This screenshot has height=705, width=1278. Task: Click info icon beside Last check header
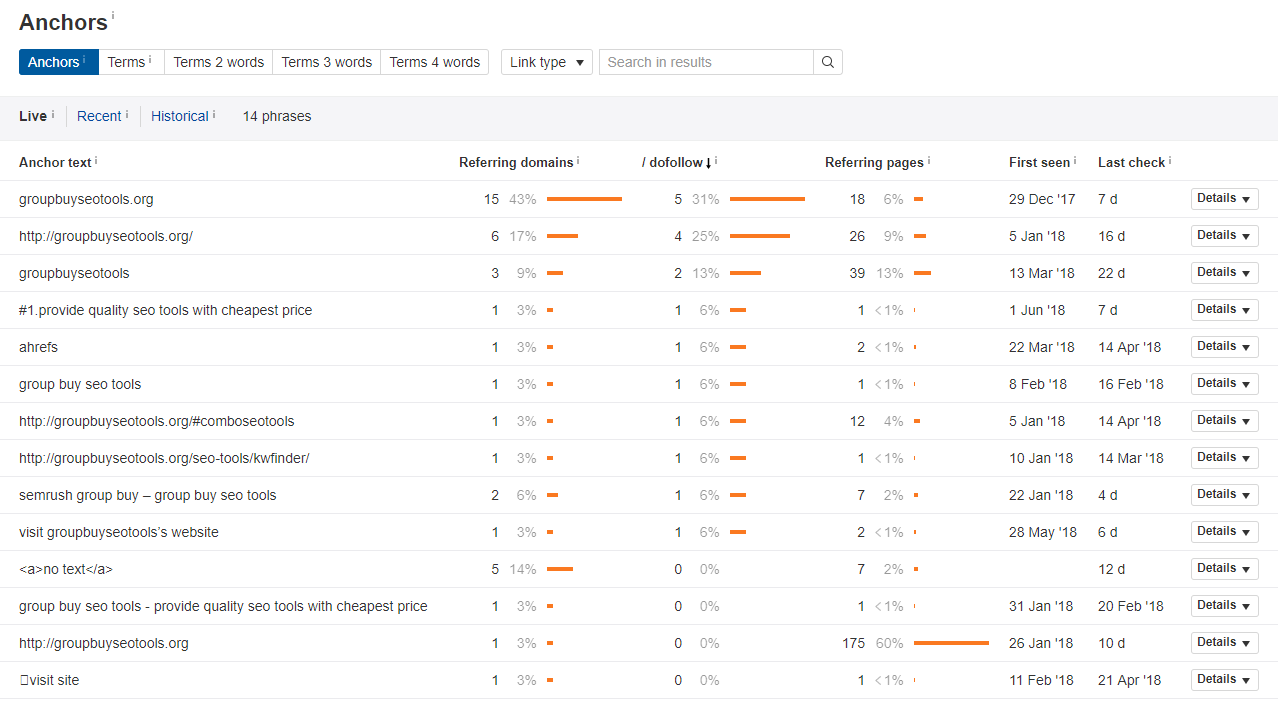1170,160
